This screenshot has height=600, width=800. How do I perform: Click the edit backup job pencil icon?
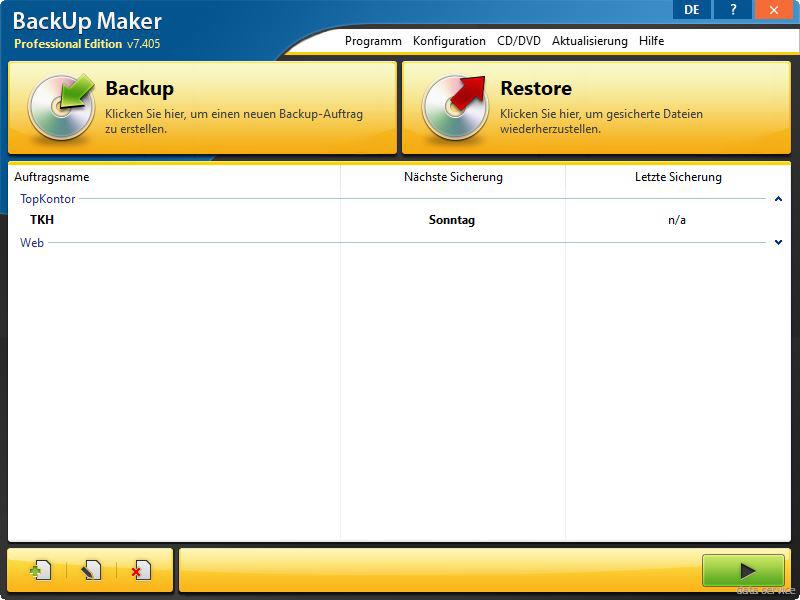click(x=91, y=570)
